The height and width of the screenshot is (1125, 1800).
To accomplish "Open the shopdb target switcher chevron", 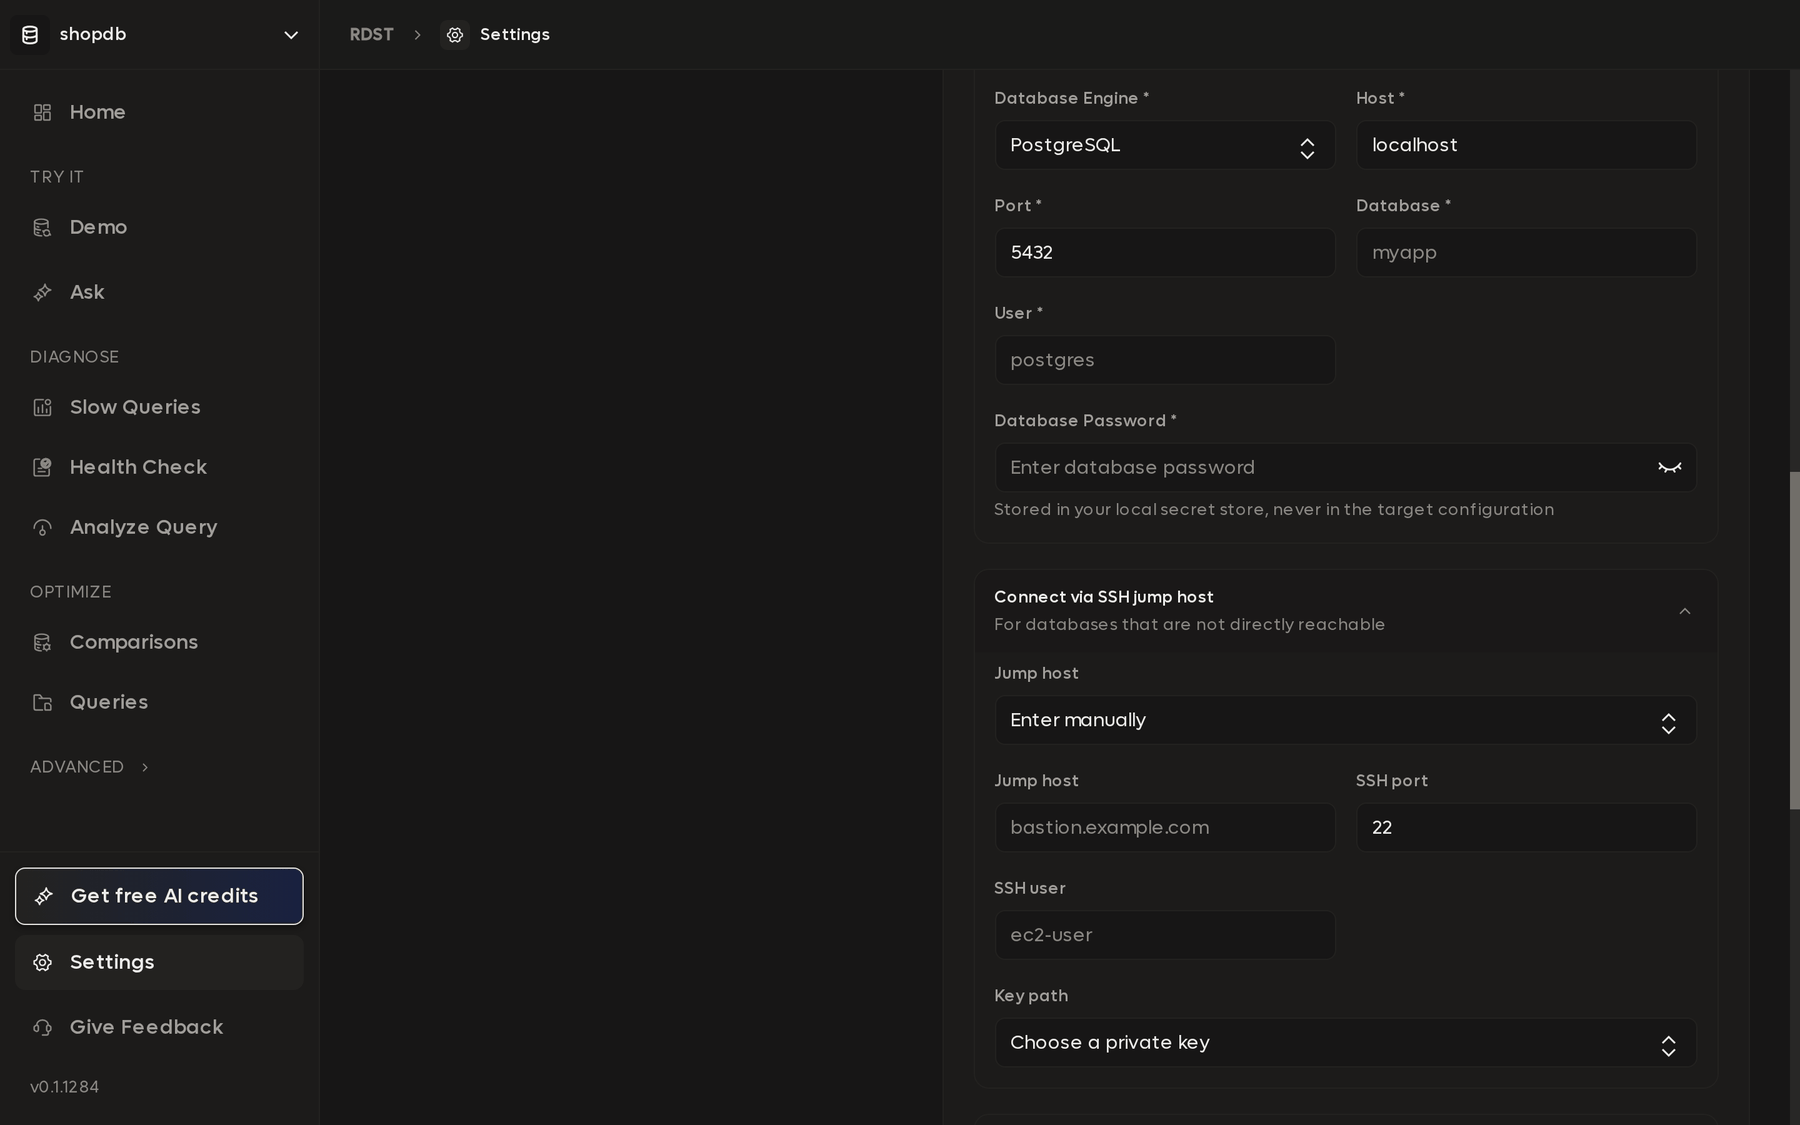I will [x=291, y=35].
